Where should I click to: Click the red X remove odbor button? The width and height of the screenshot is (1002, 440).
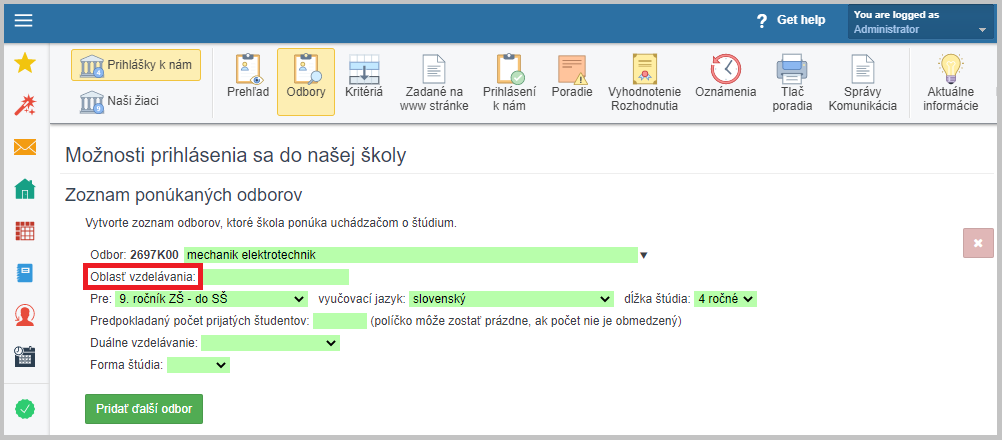[978, 243]
